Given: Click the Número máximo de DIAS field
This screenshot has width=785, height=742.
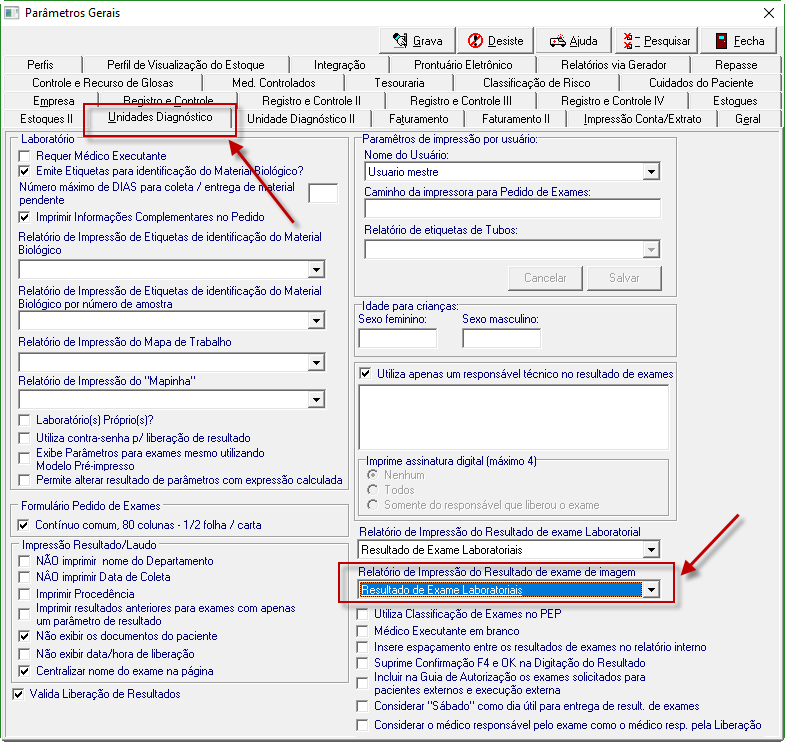Looking at the screenshot, I should coord(323,193).
